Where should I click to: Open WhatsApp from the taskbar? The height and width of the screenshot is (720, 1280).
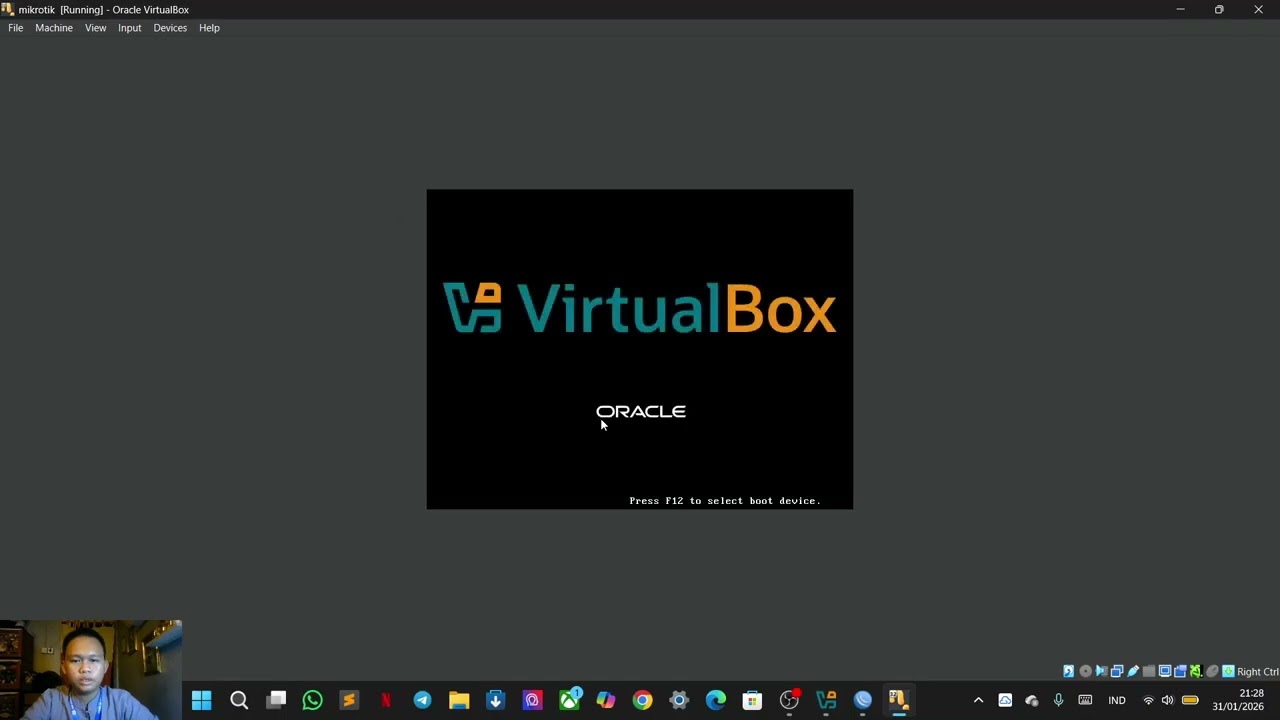click(x=312, y=700)
